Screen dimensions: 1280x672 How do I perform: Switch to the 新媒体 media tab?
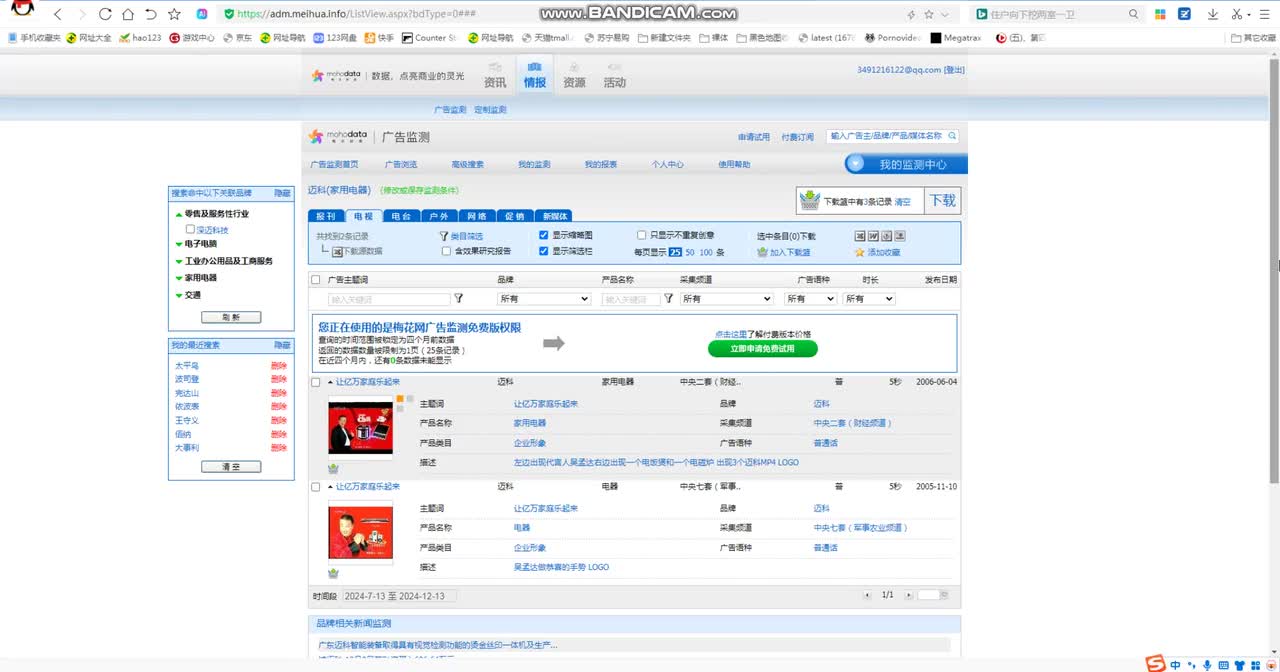(553, 216)
